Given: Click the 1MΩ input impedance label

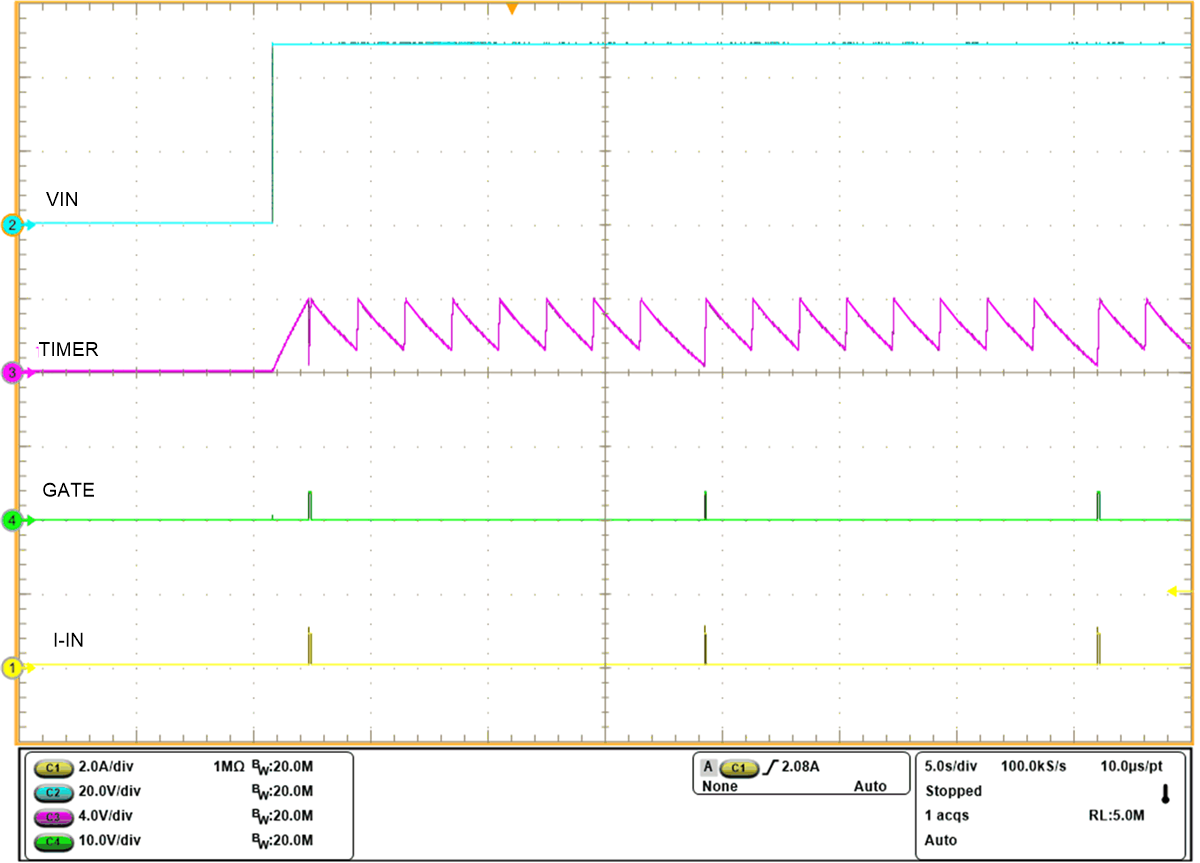Looking at the screenshot, I should pyautogui.click(x=227, y=768).
